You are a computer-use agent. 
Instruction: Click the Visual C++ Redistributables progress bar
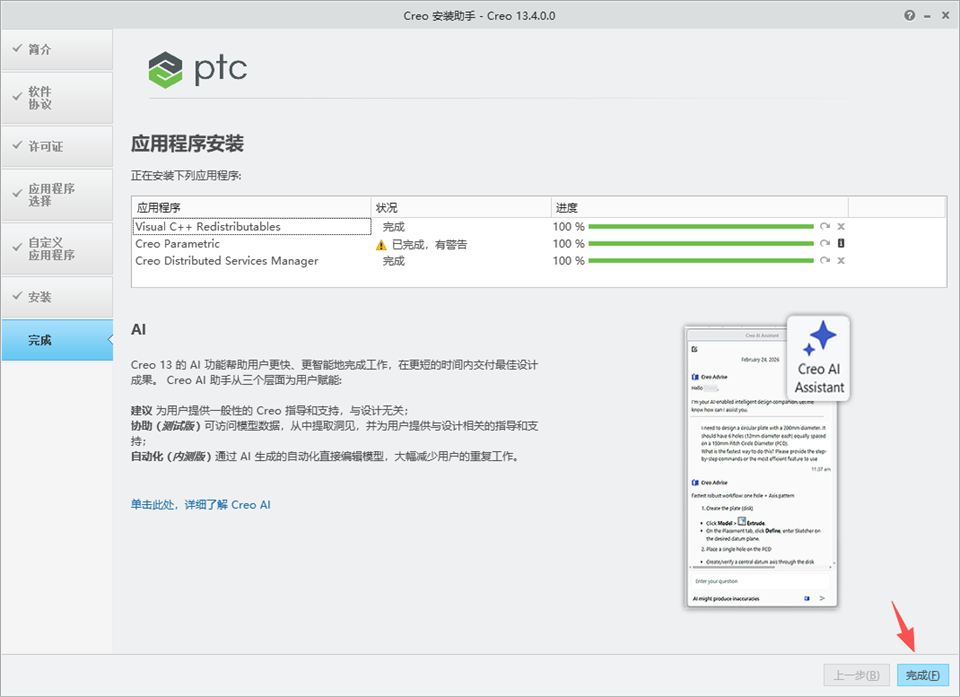click(701, 227)
